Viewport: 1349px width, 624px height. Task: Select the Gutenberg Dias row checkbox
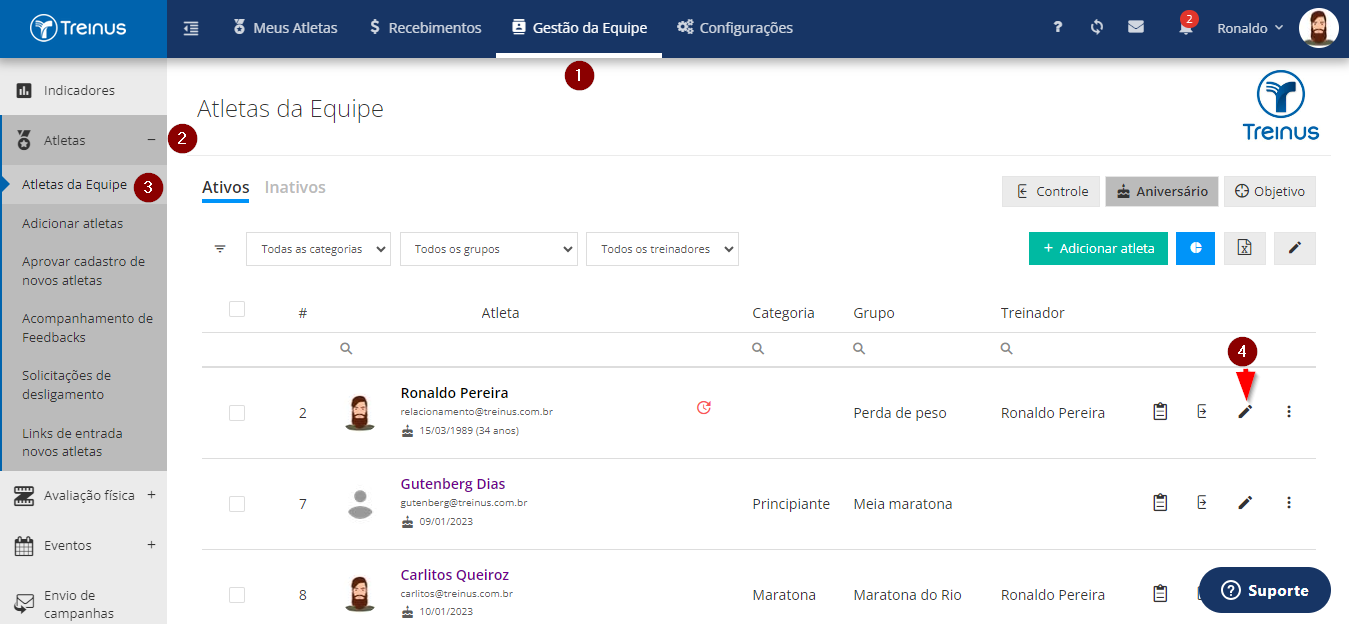tap(237, 504)
